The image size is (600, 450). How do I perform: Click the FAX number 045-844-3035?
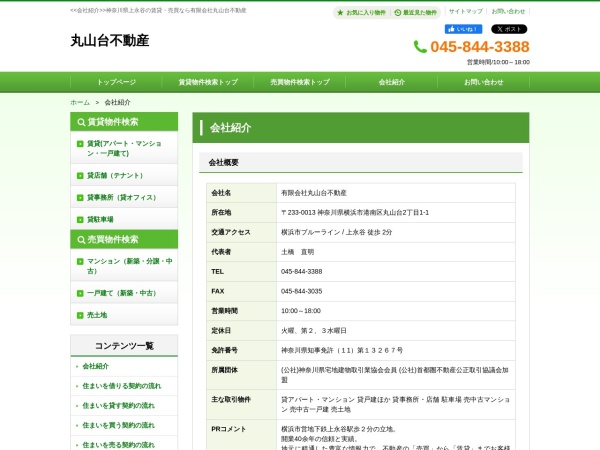point(302,291)
